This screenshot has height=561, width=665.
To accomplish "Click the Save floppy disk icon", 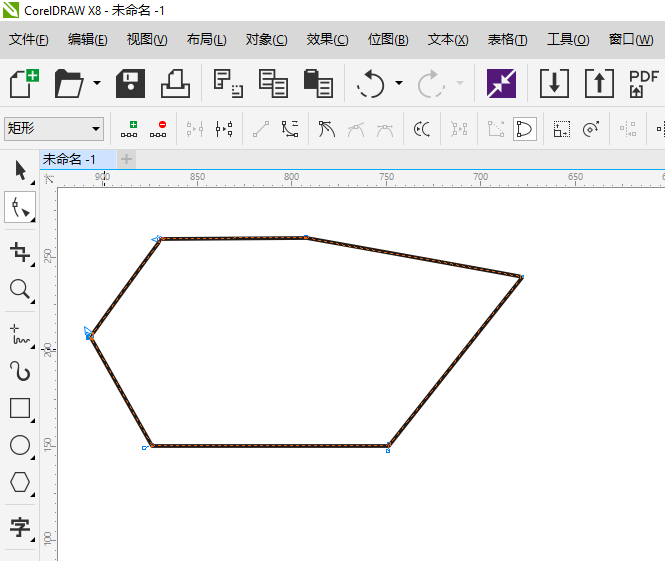I will coord(130,83).
